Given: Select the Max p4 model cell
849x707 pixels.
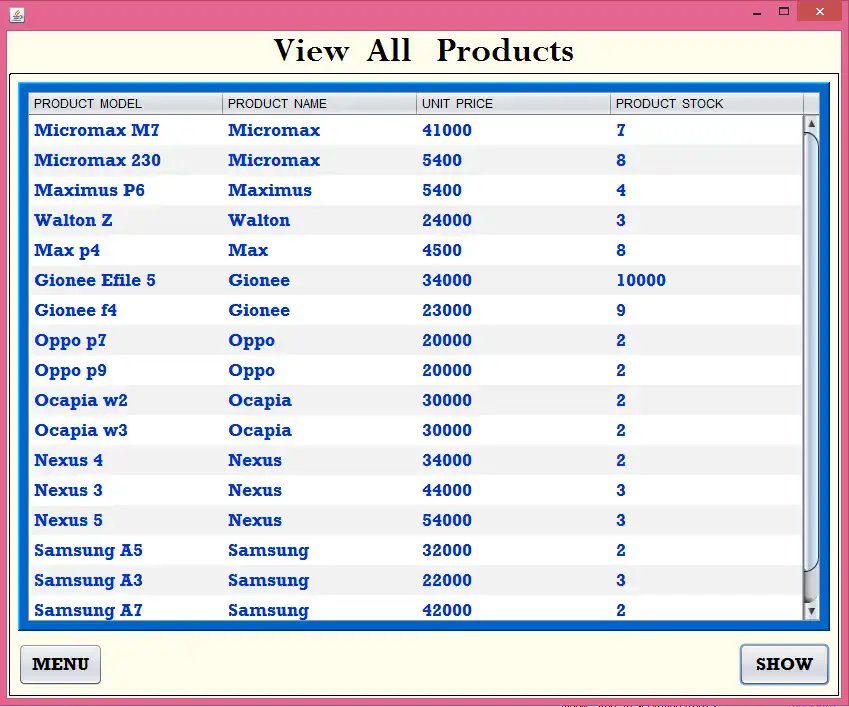Looking at the screenshot, I should click(126, 250).
